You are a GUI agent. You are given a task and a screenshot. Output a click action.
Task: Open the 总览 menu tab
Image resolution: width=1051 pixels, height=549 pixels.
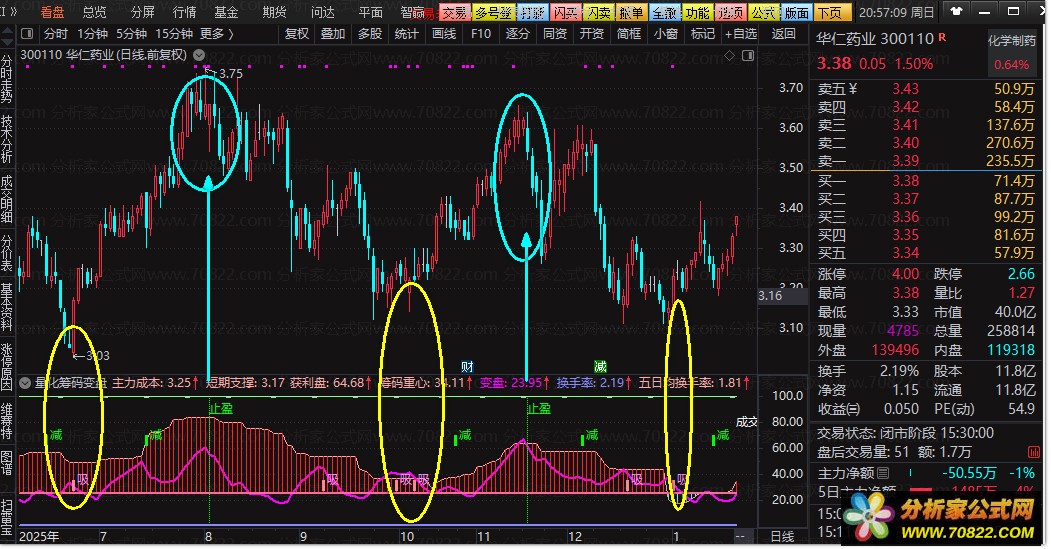click(95, 12)
